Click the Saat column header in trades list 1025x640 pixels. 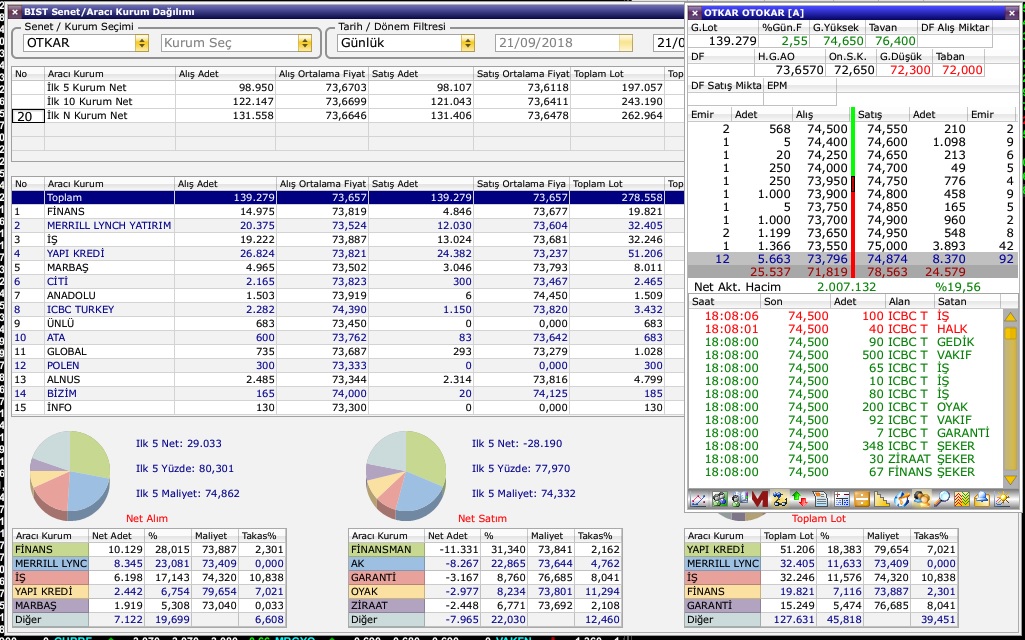tap(725, 301)
